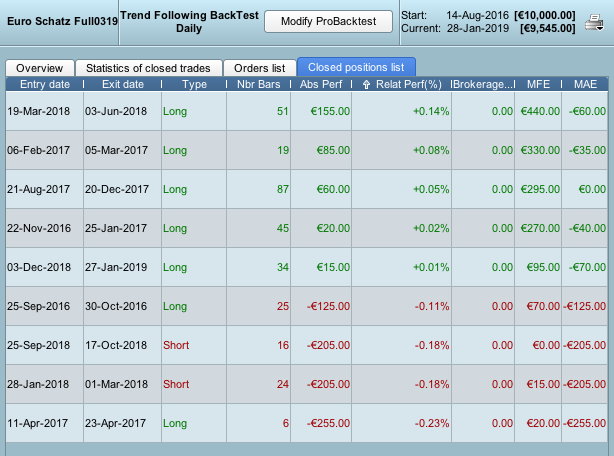Click the €15.00 Abs Perf value
Screen dimensions: 614x456
coord(333,267)
